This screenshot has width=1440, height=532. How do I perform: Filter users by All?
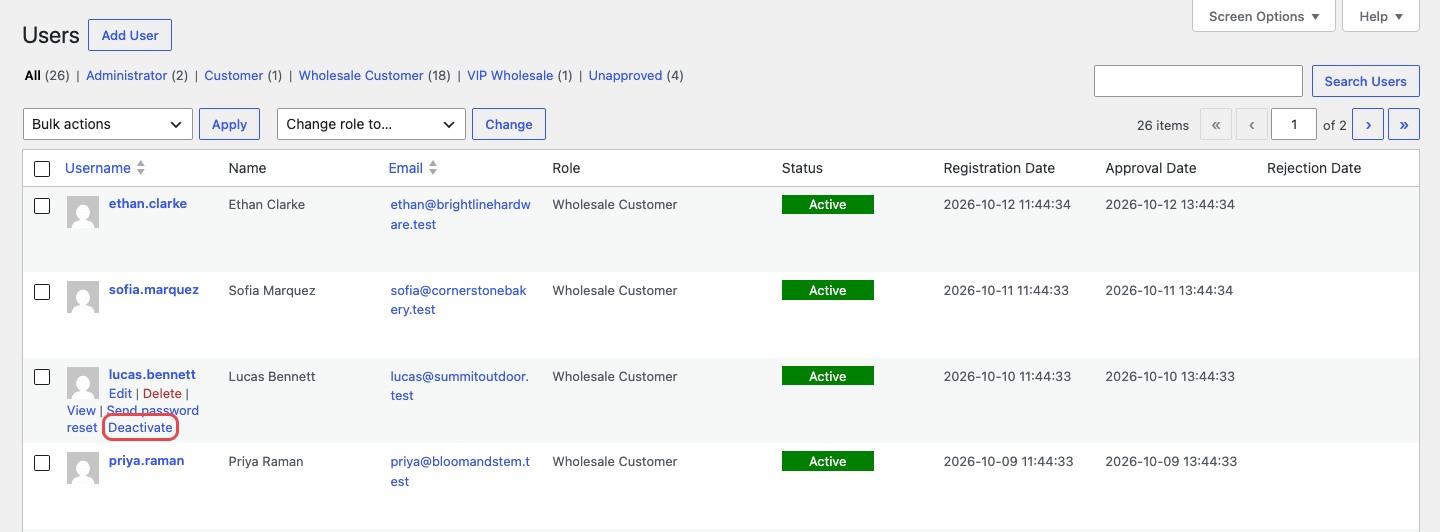pos(33,75)
